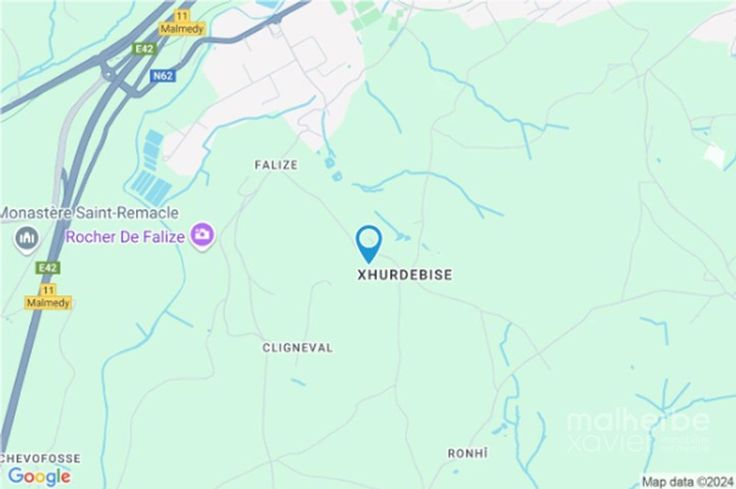The image size is (736, 489).
Task: Open the Map data ©2024 attribution
Action: 687,481
